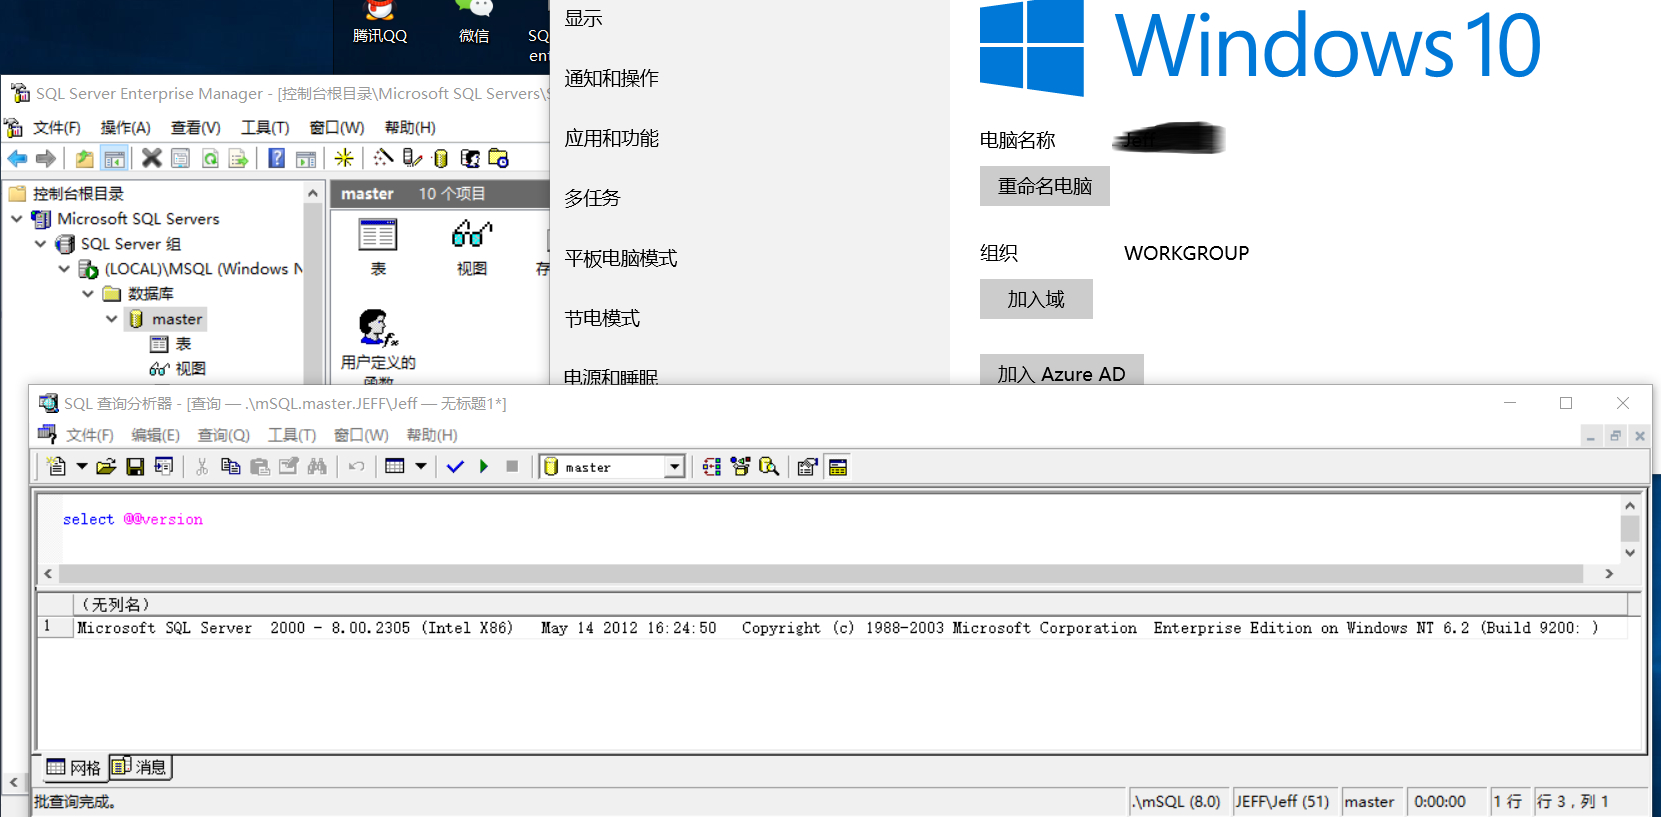Open the new query dropdown arrow
The height and width of the screenshot is (817, 1661).
point(82,466)
